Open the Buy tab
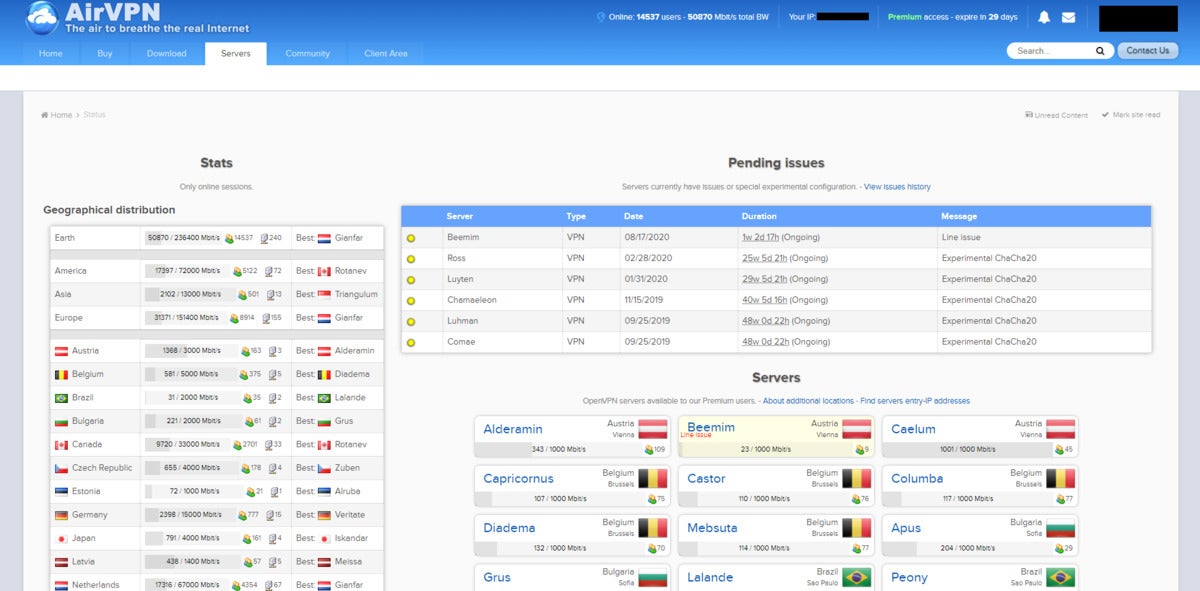The image size is (1200, 591). coord(105,54)
